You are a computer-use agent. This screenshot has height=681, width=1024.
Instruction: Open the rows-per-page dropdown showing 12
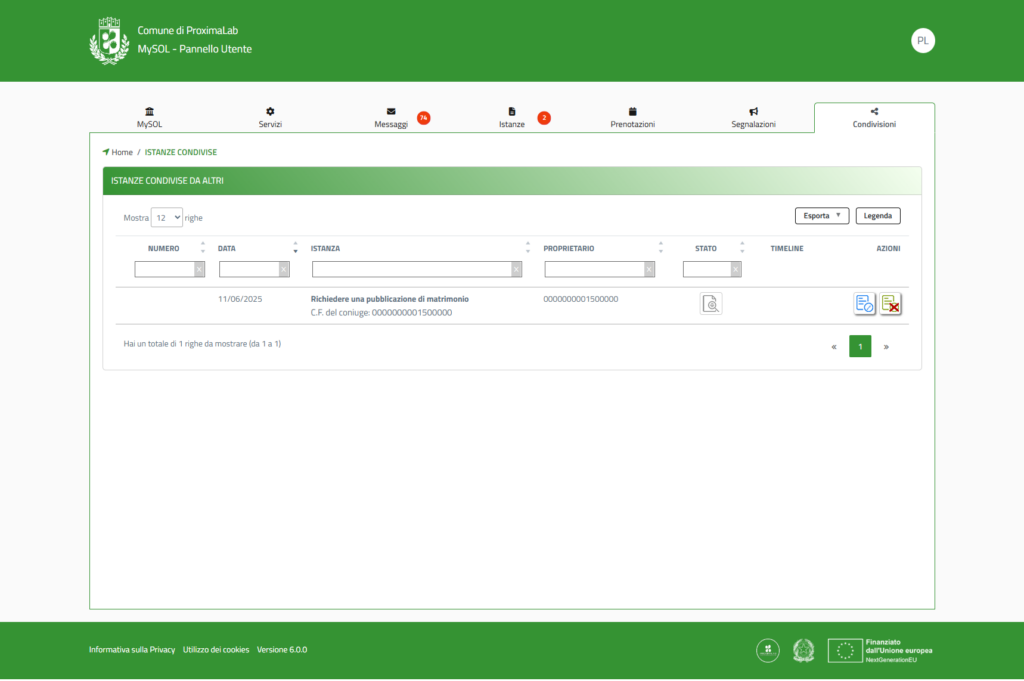pos(166,217)
